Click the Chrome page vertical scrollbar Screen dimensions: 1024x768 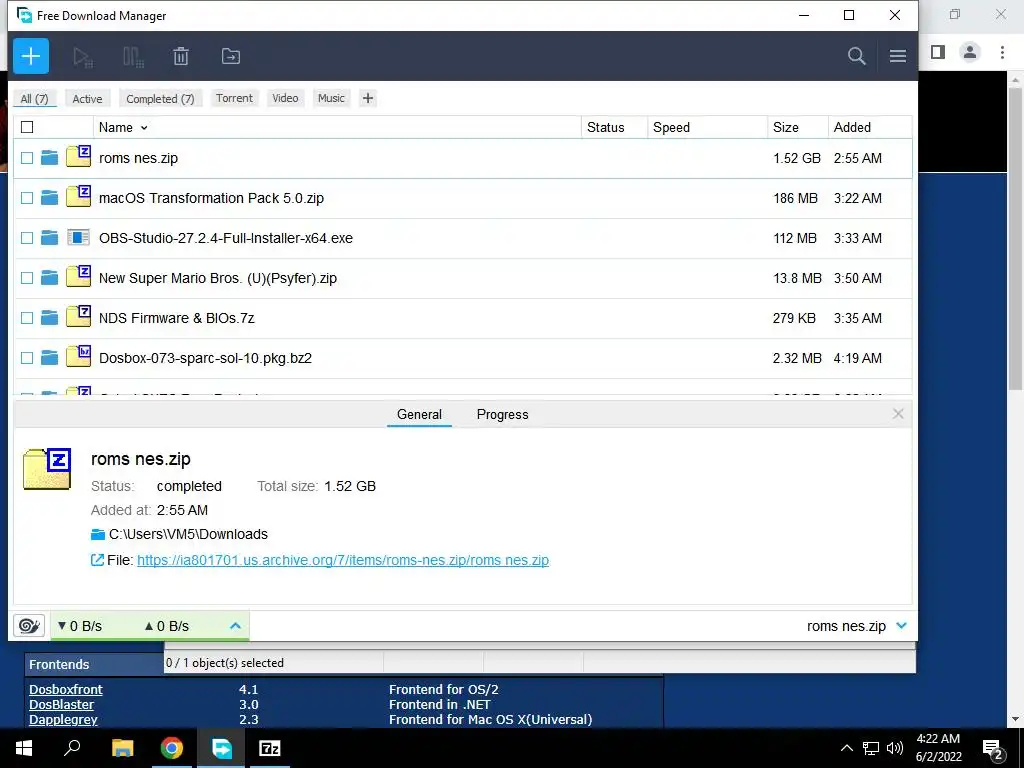[x=1016, y=238]
